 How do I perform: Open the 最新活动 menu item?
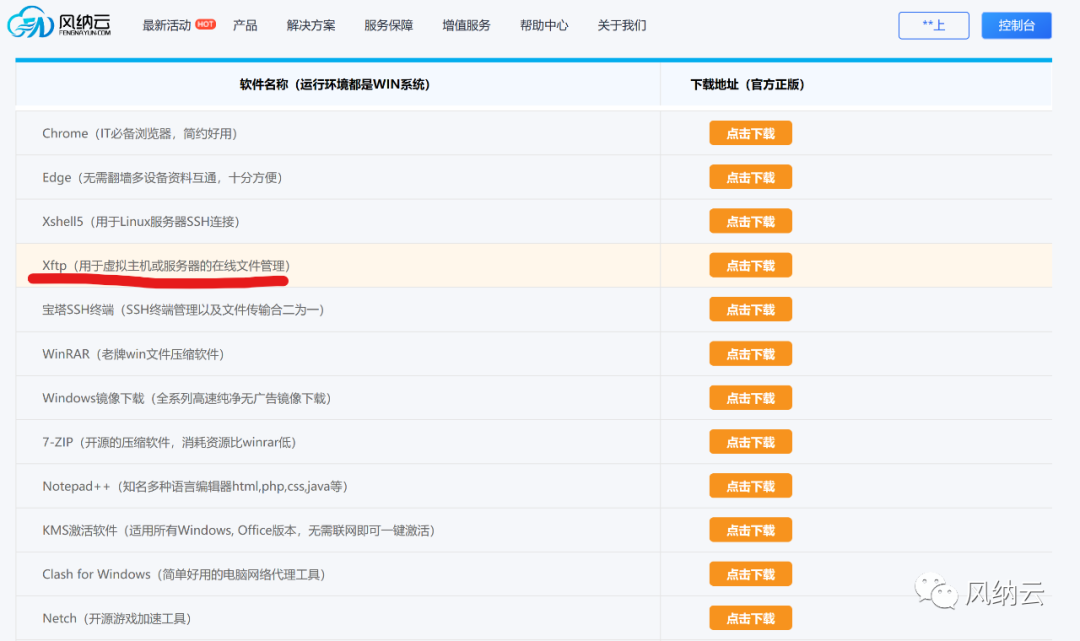(166, 25)
